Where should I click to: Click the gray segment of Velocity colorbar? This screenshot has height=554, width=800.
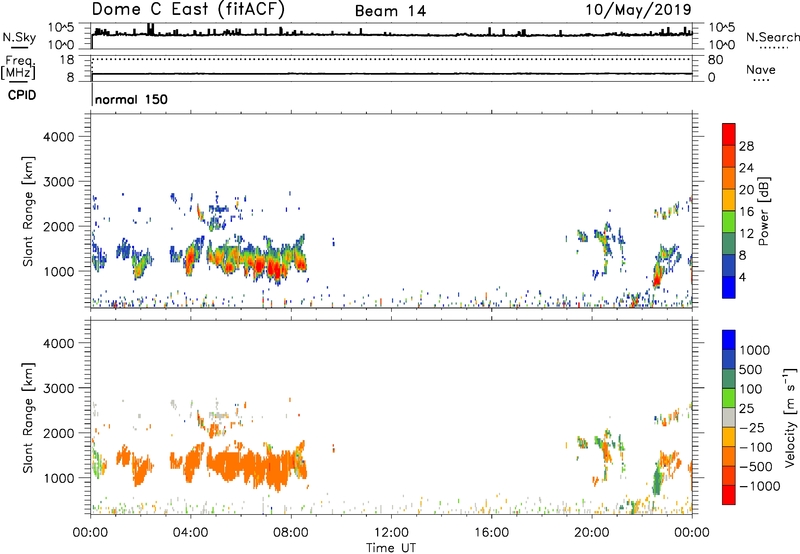pyautogui.click(x=729, y=418)
